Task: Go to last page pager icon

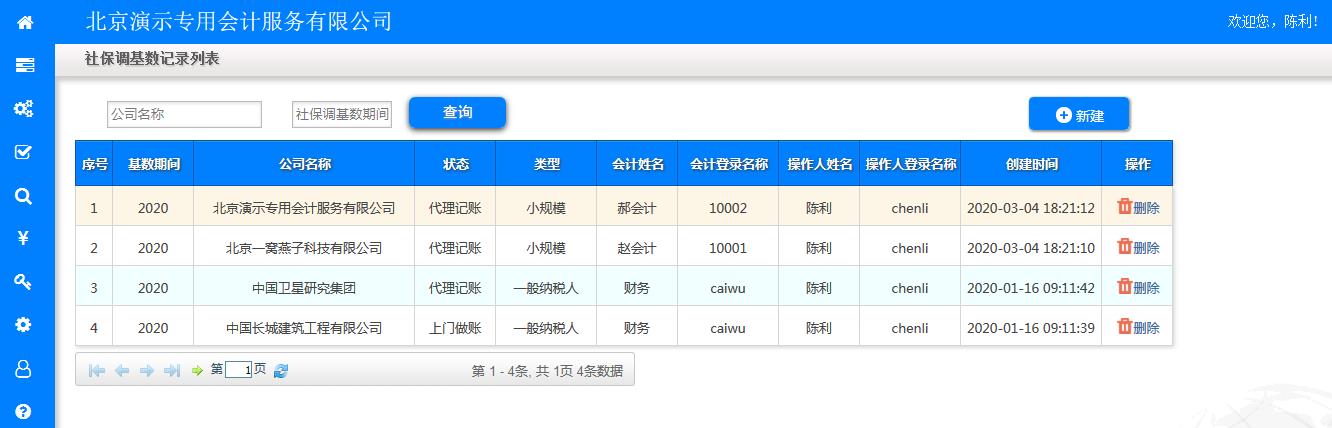Action: [x=172, y=370]
